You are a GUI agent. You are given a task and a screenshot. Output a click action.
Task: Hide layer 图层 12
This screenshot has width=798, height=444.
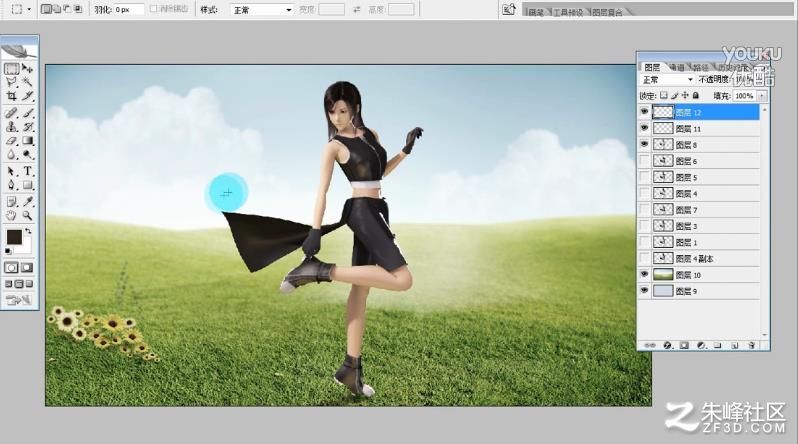point(644,112)
